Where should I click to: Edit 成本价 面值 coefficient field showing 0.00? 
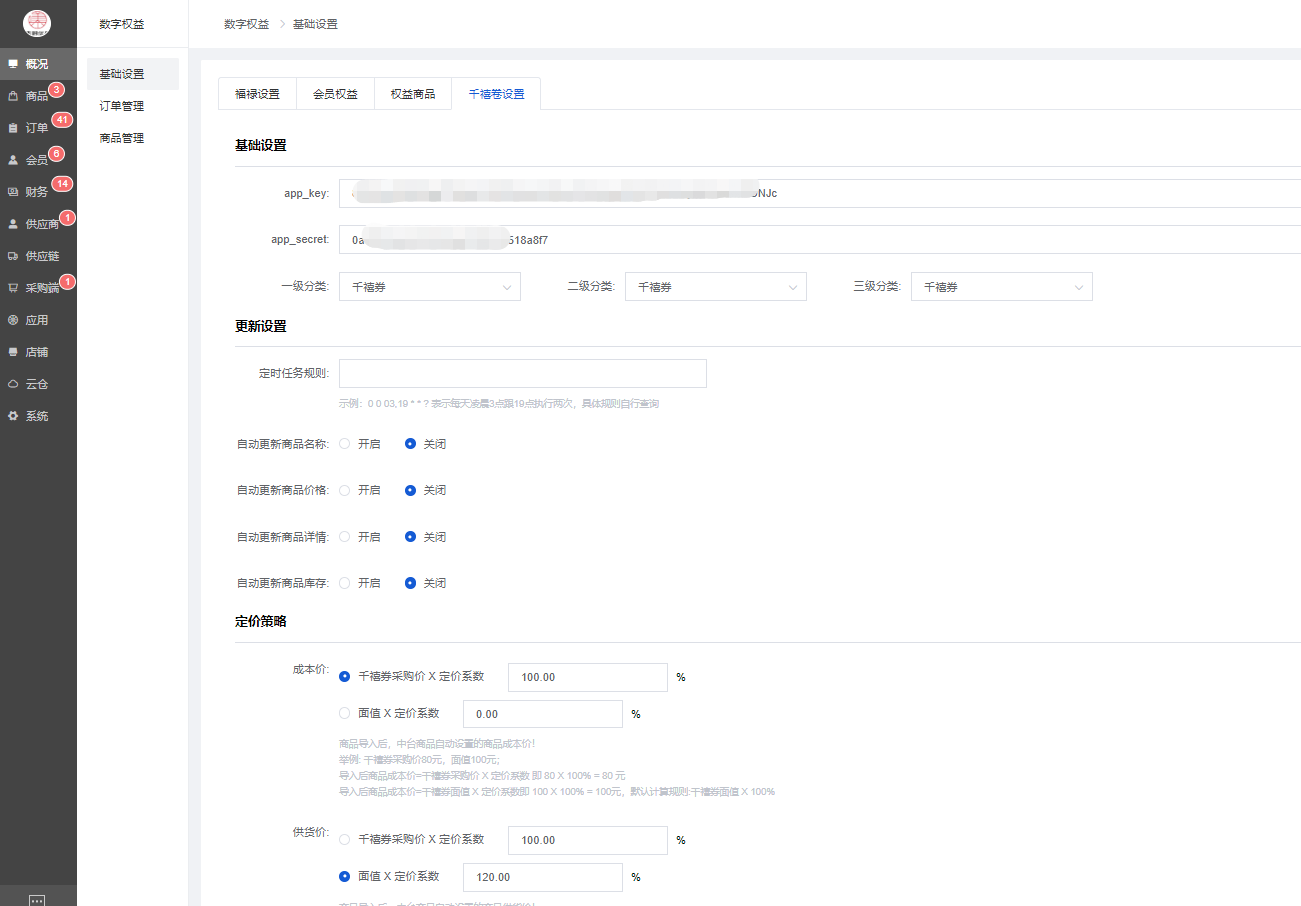click(543, 714)
